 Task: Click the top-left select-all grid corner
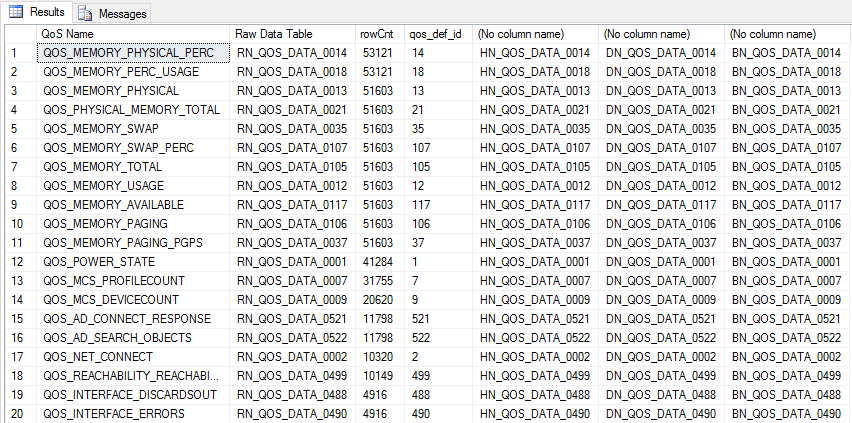pyautogui.click(x=17, y=33)
